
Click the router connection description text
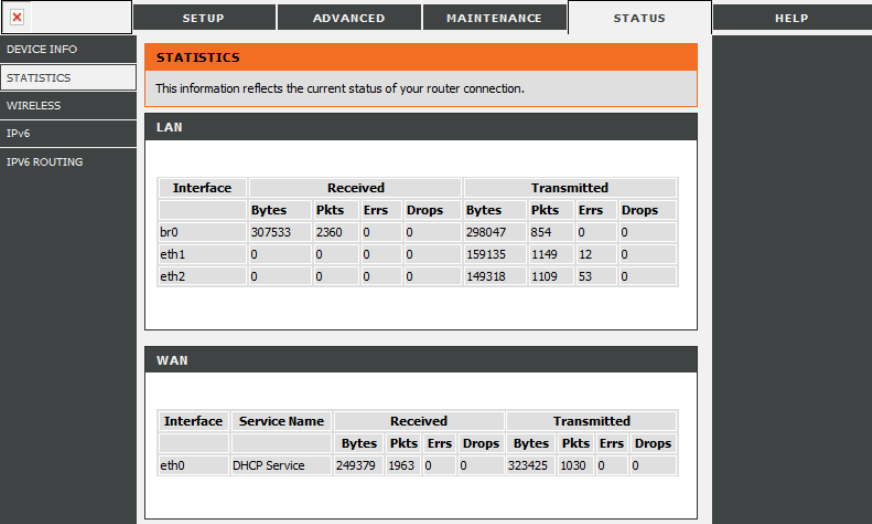pyautogui.click(x=340, y=88)
